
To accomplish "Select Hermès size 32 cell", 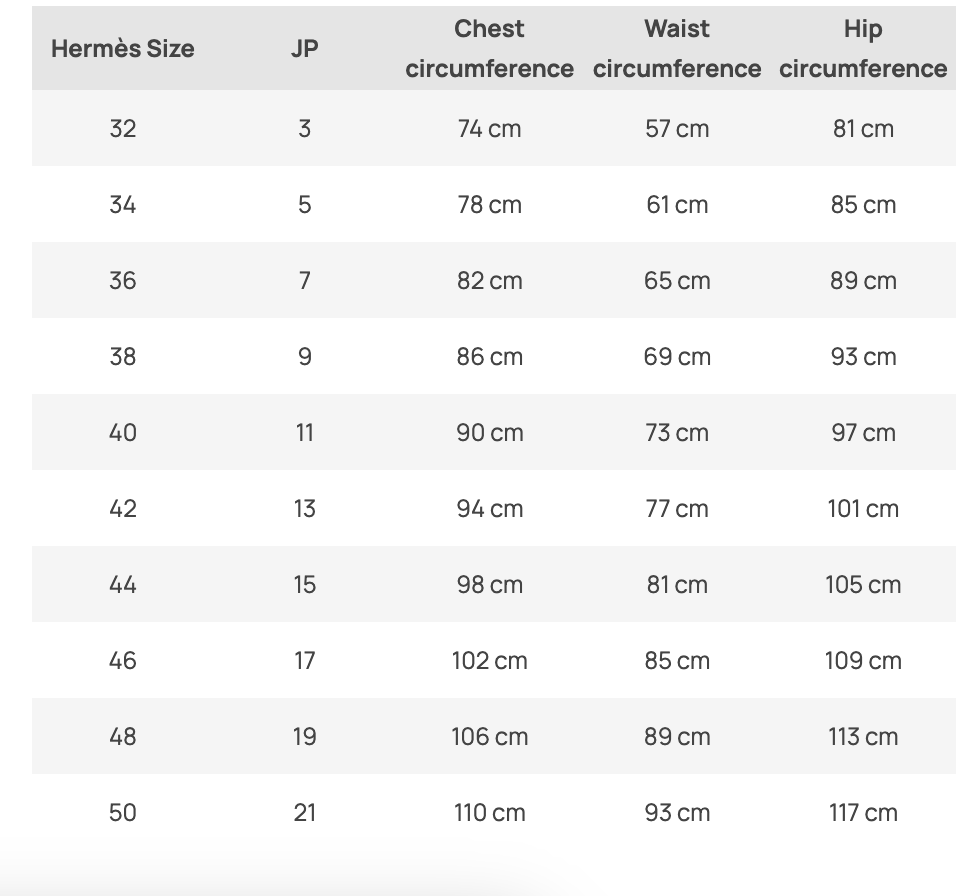I will [x=123, y=128].
